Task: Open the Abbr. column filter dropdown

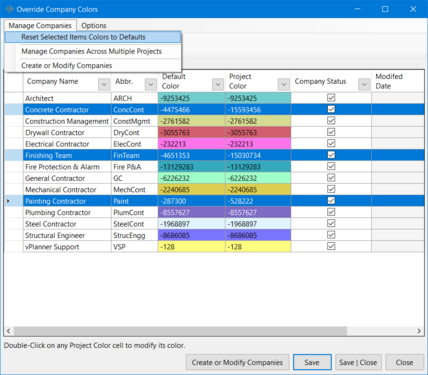Action: pyautogui.click(x=151, y=84)
